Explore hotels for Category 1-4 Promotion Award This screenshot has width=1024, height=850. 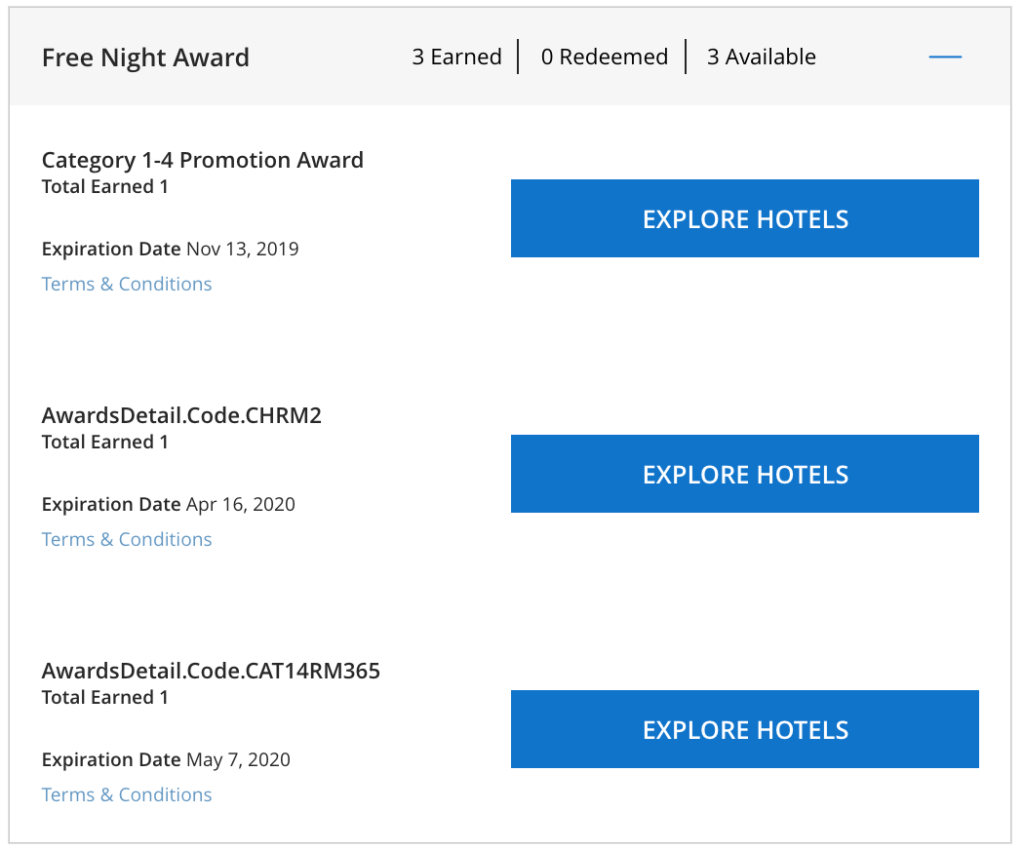(745, 218)
